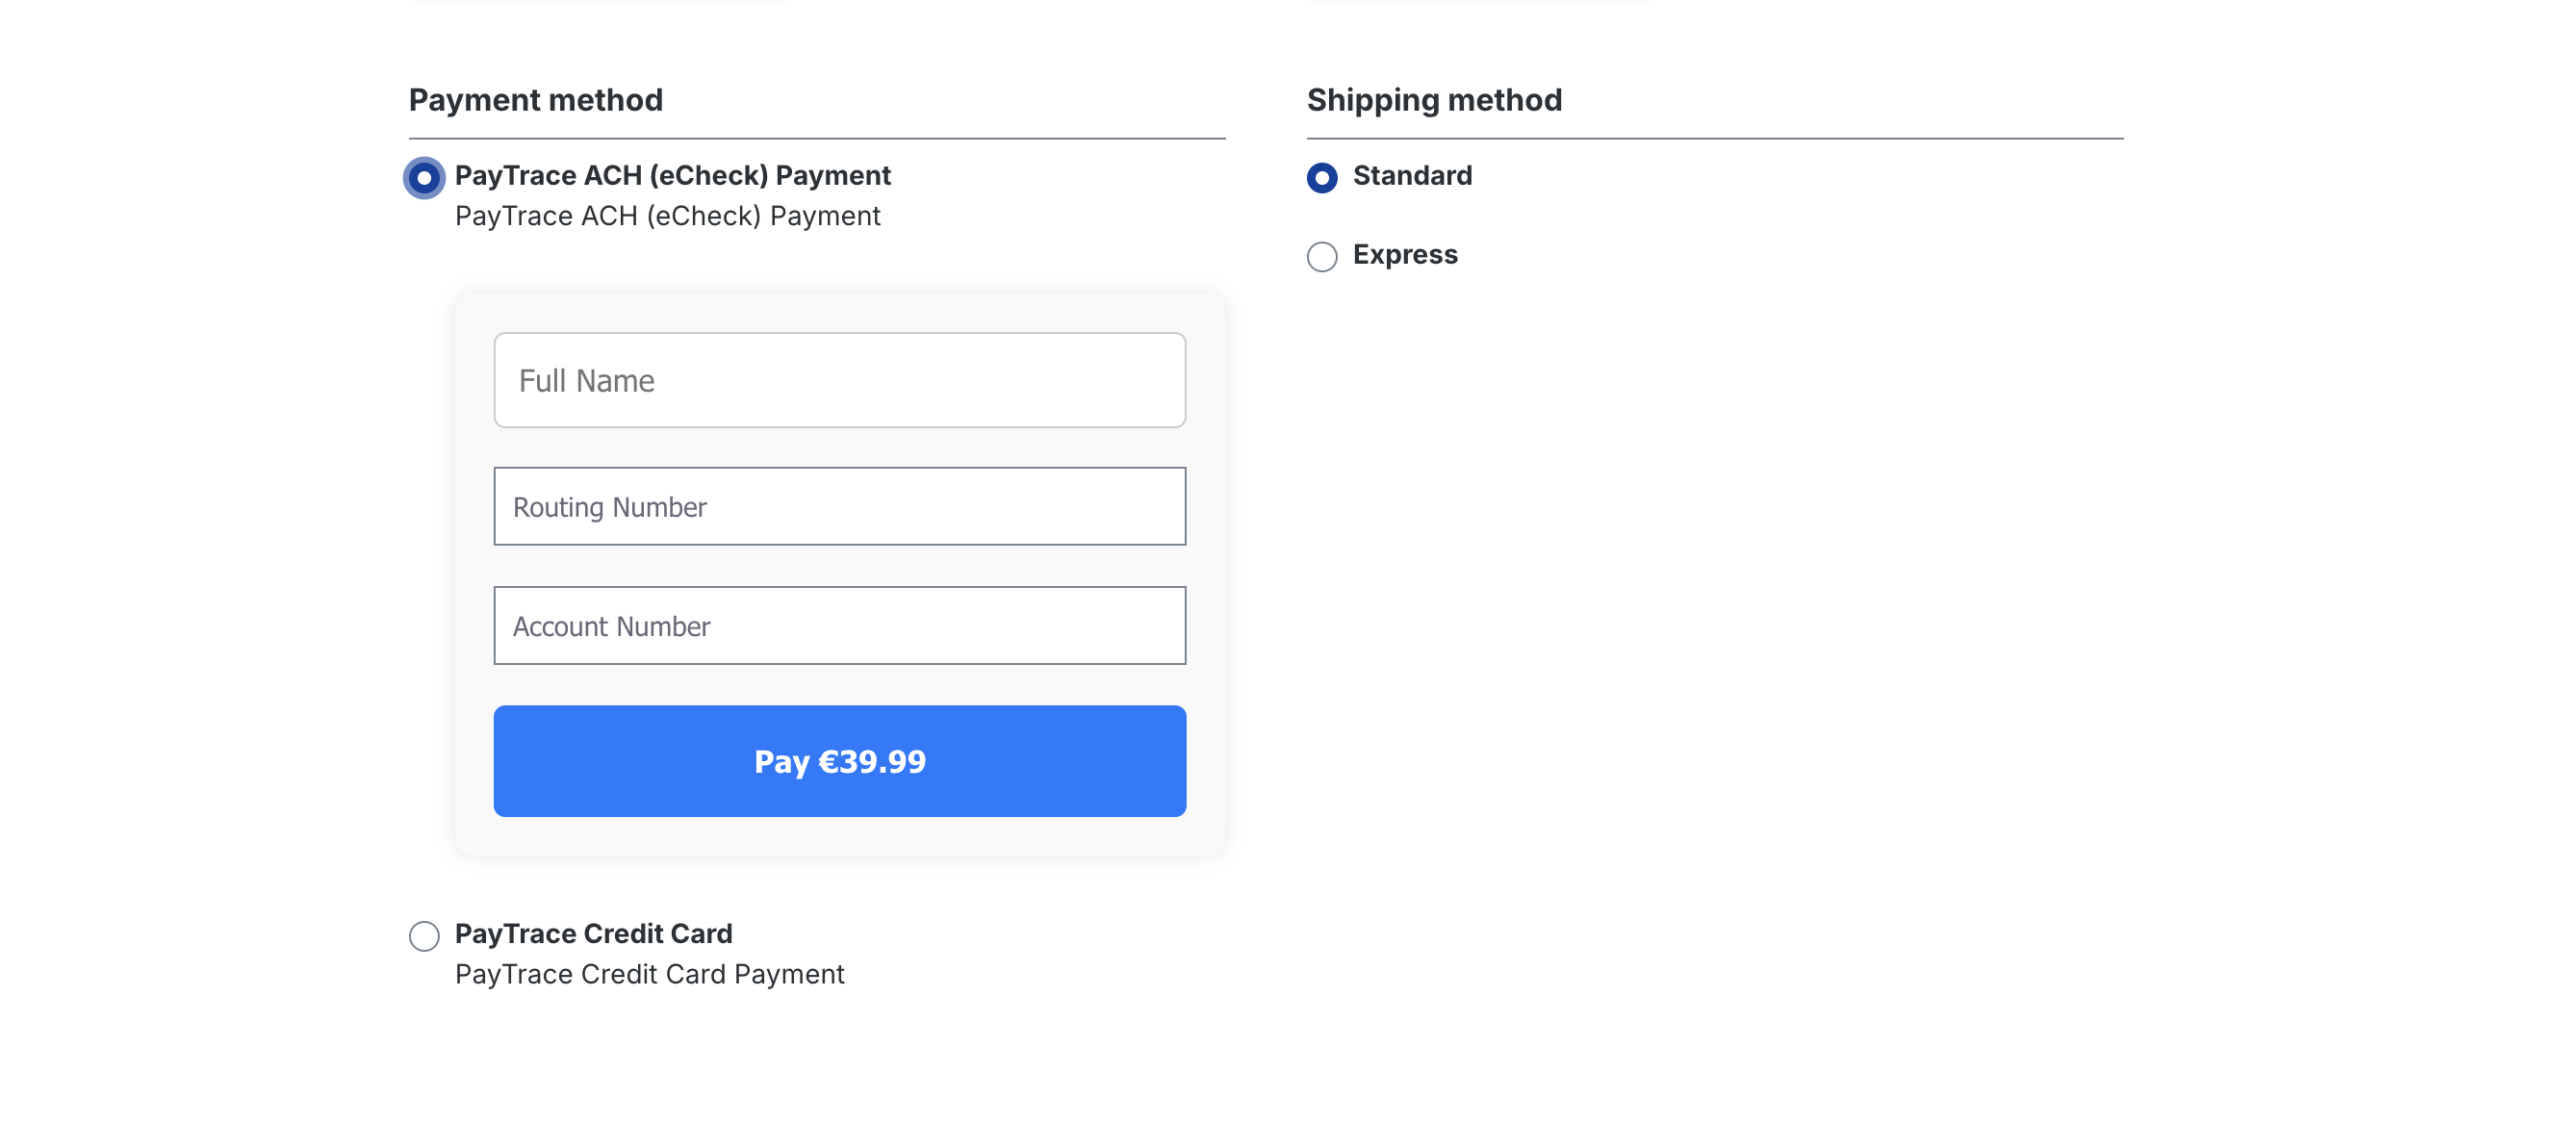This screenshot has height=1124, width=2560.
Task: Click the non-bold PayTrace ACH description text
Action: (x=667, y=217)
